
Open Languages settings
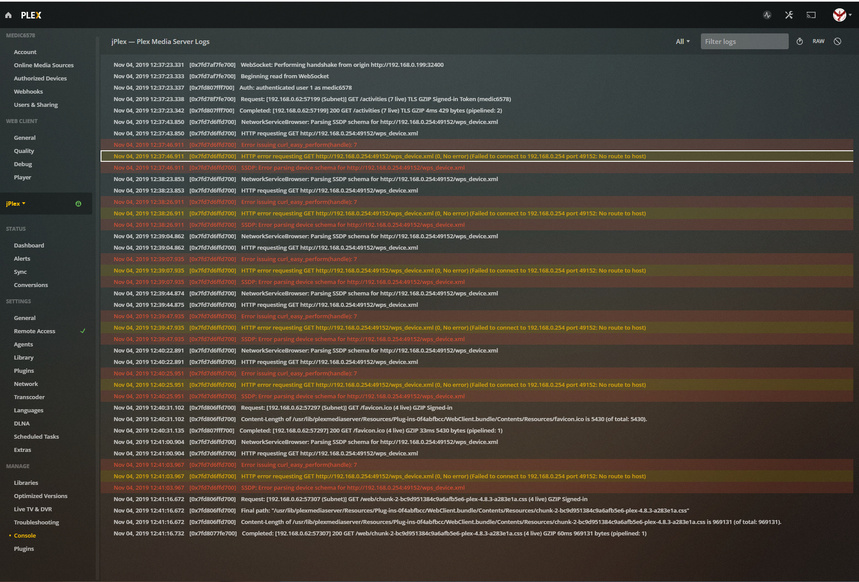[x=28, y=410]
